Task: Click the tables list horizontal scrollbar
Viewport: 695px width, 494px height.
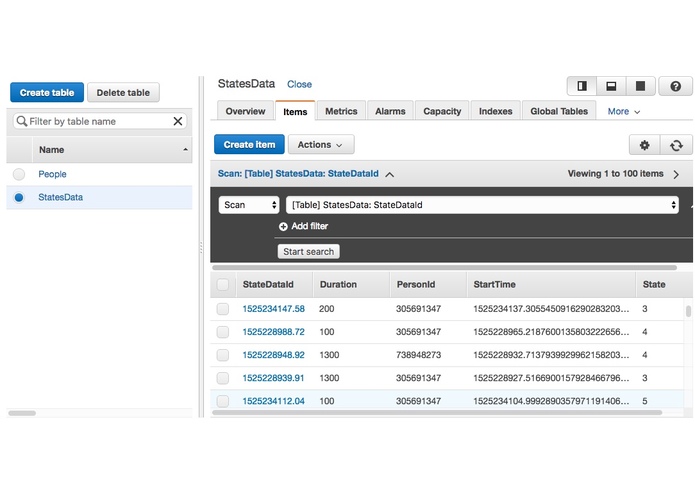Action: pyautogui.click(x=22, y=413)
